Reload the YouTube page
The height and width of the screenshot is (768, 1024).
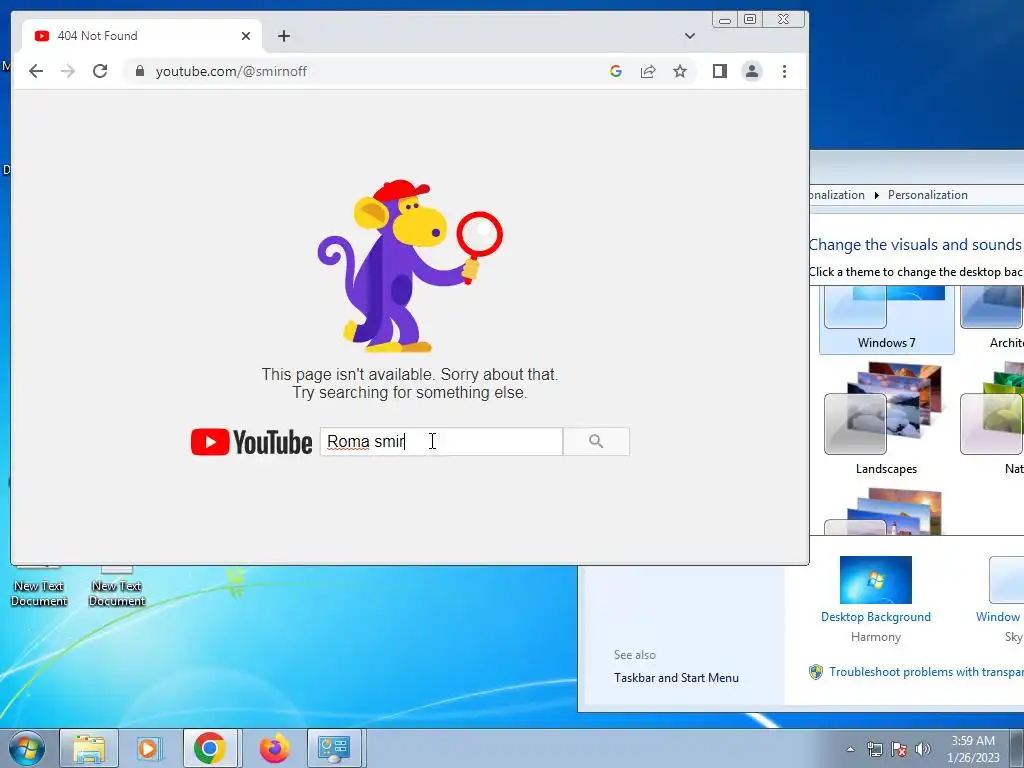pos(100,71)
